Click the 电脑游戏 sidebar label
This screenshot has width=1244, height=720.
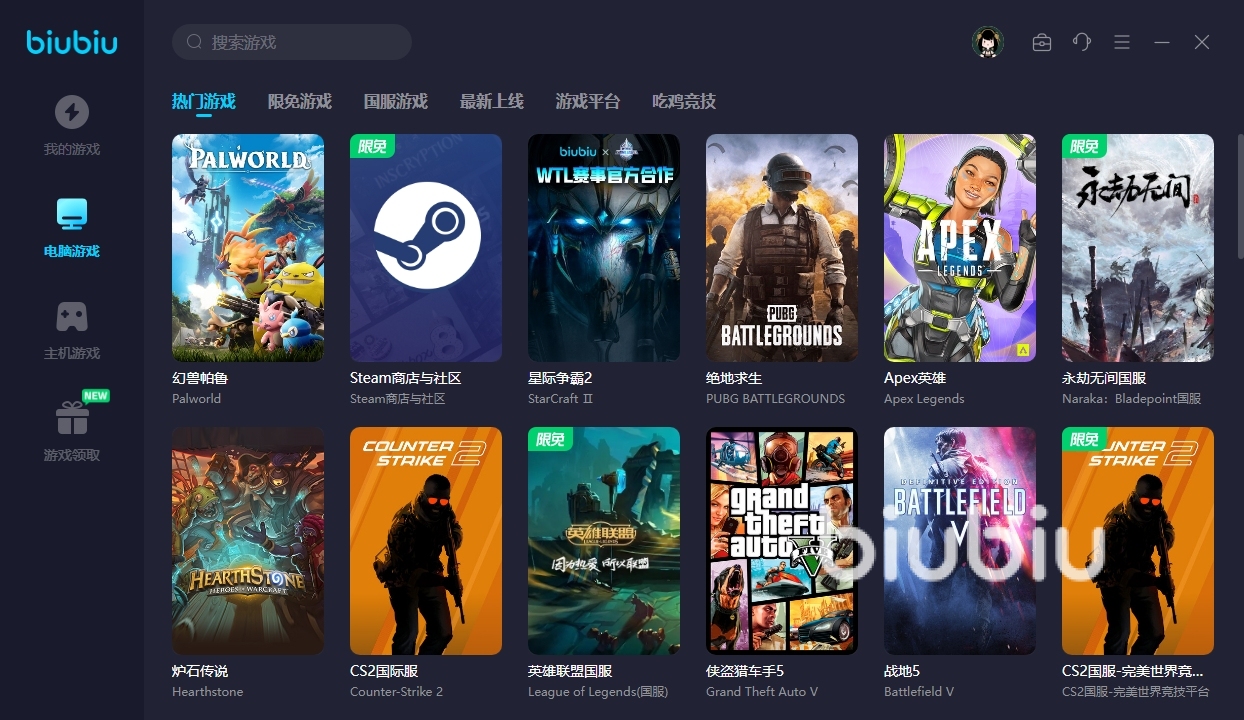point(71,251)
